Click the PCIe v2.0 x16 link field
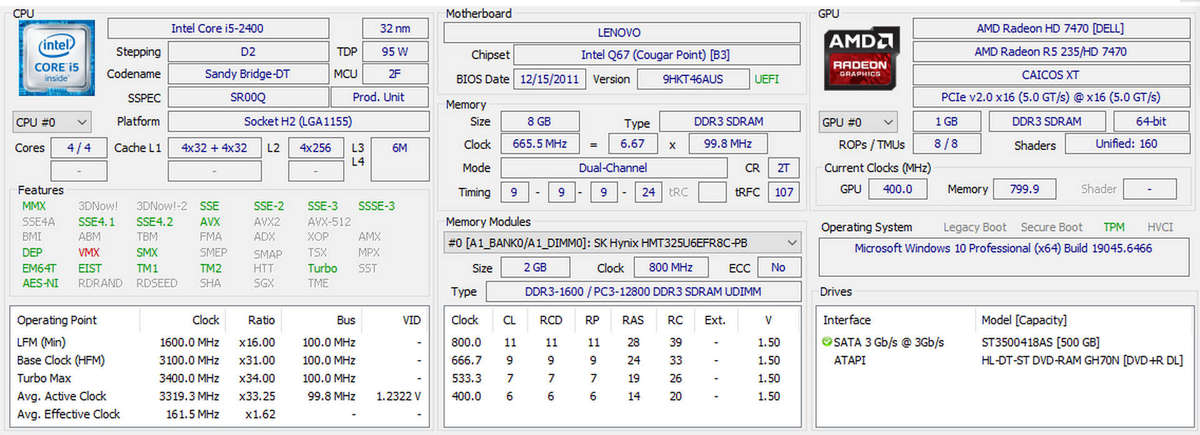 (1051, 97)
